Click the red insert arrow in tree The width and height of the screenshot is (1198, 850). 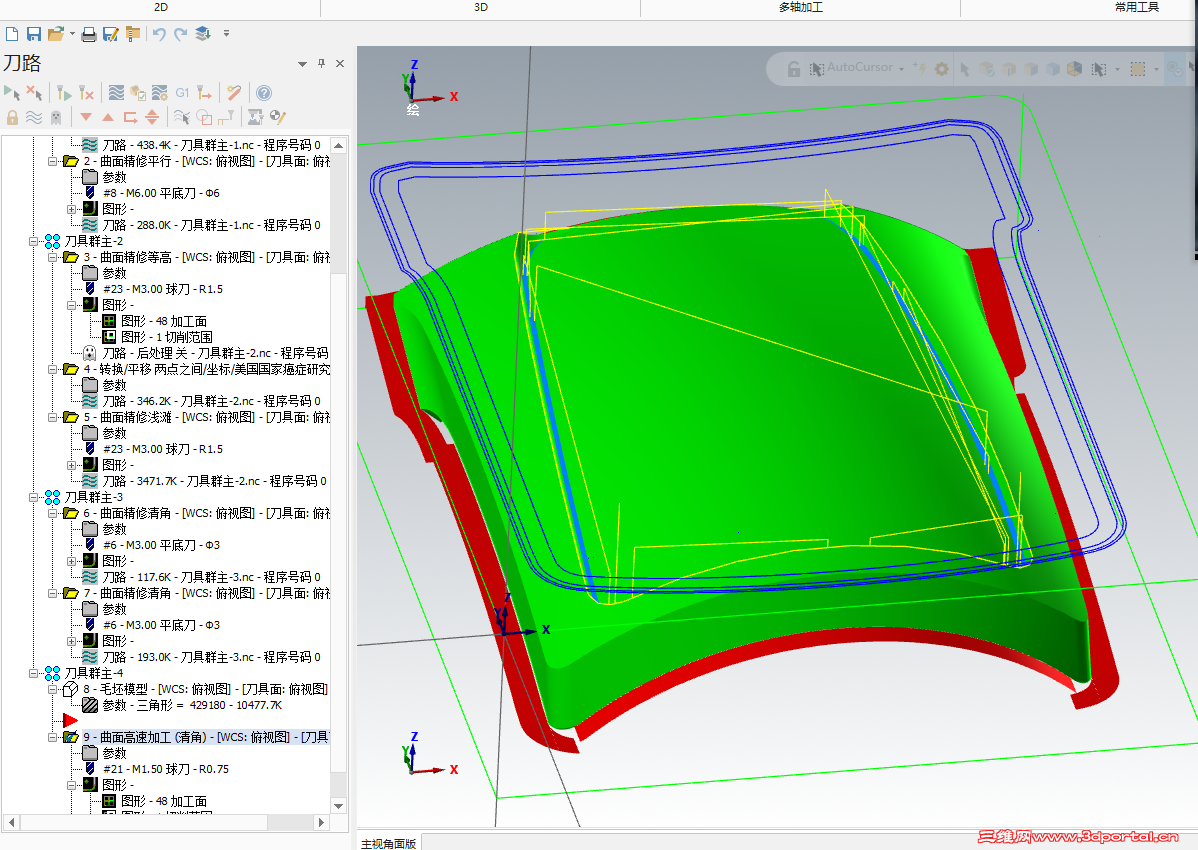click(70, 720)
